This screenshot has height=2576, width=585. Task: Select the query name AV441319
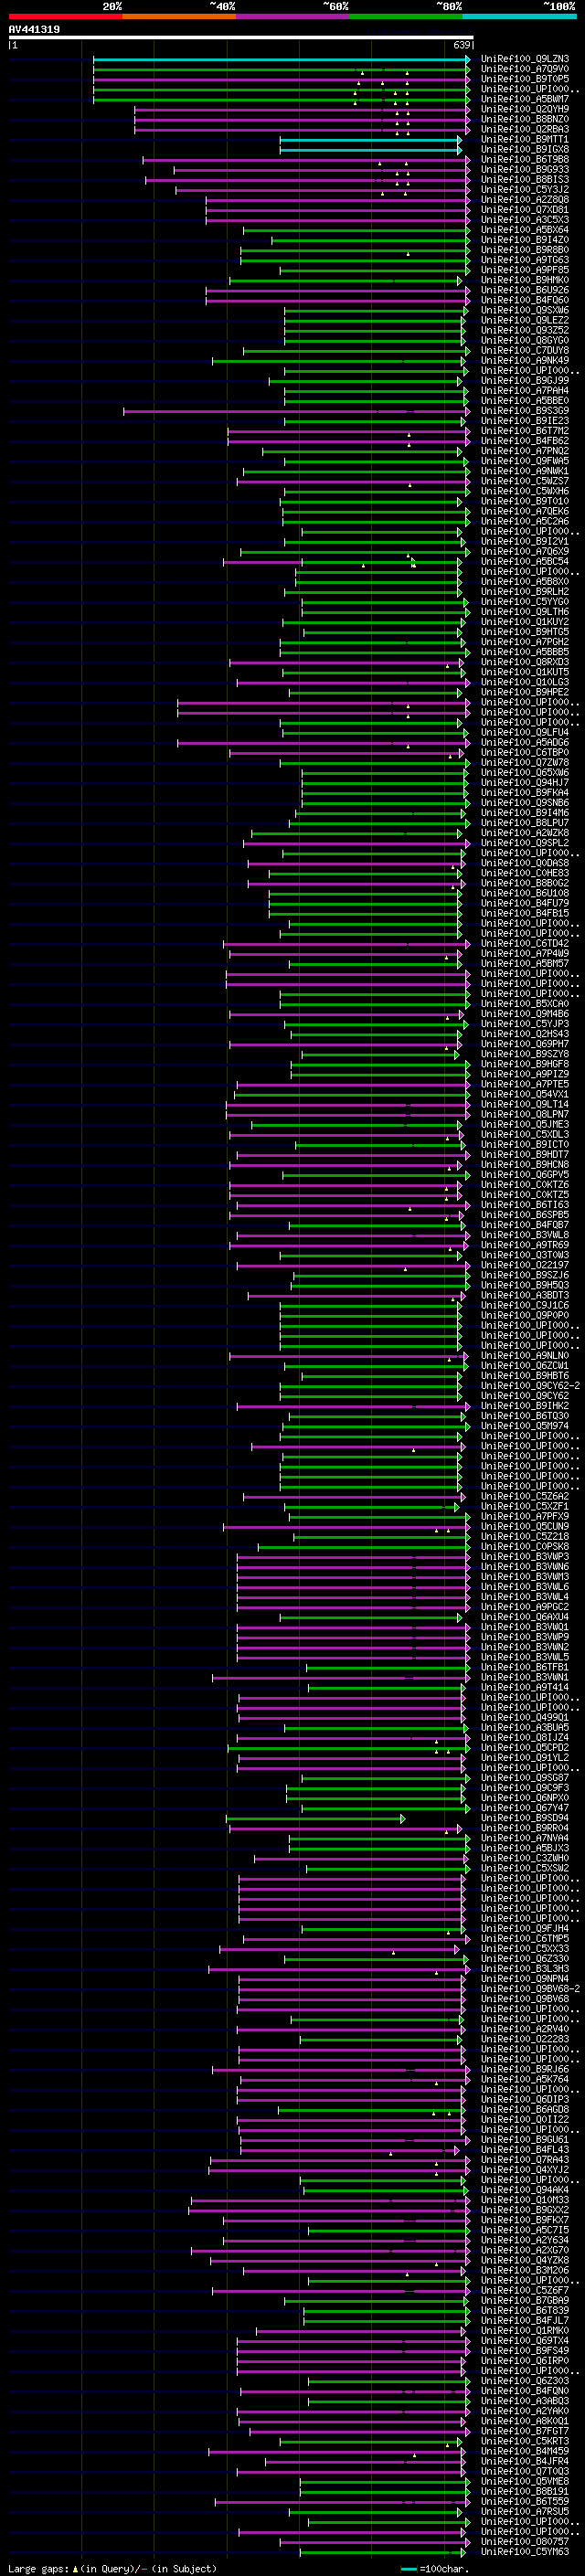34,29
